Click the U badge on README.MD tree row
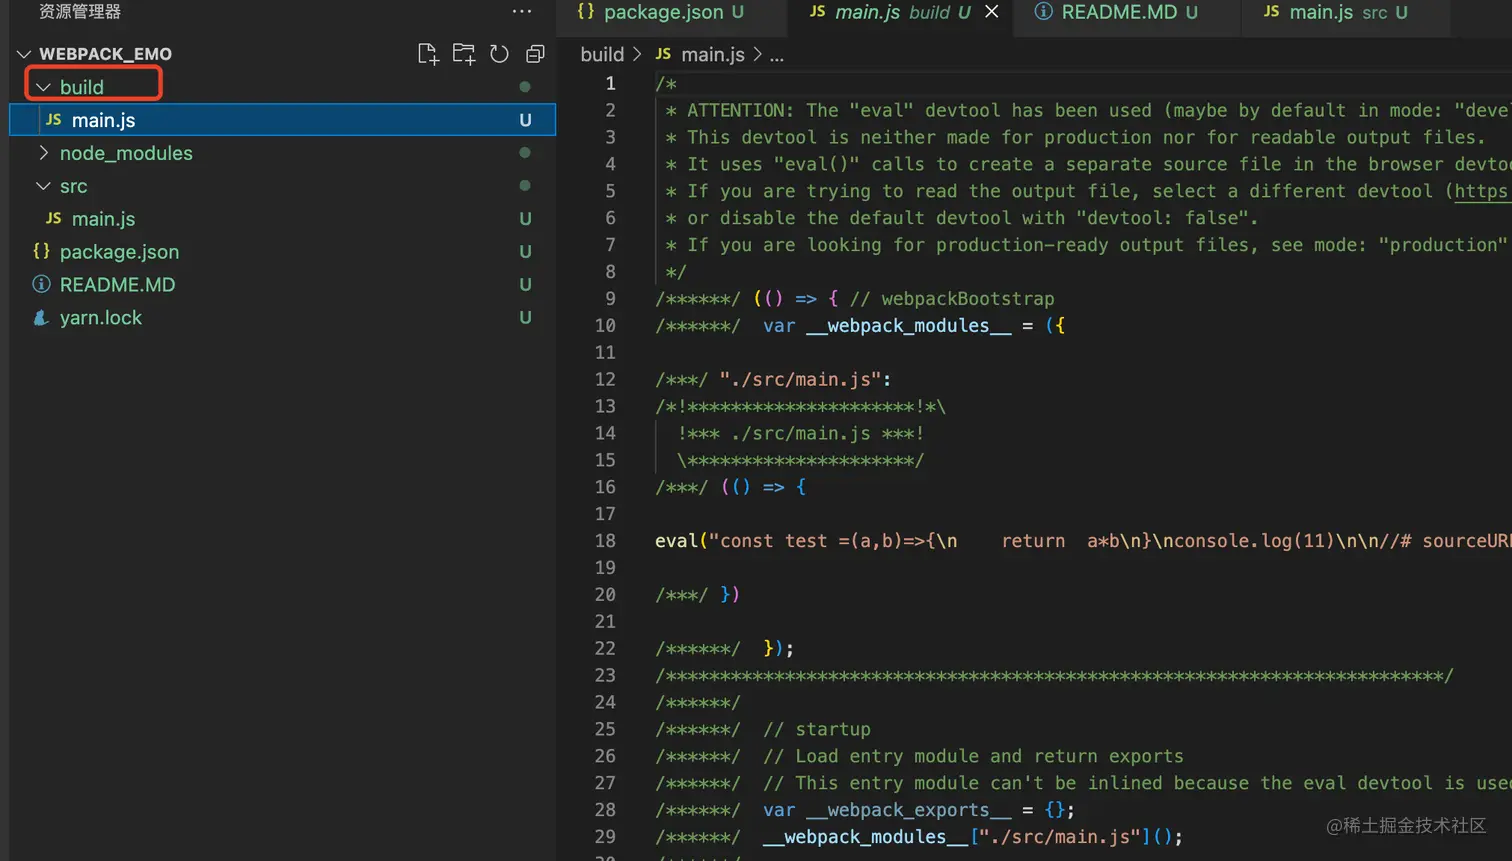The width and height of the screenshot is (1512, 861). point(525,285)
